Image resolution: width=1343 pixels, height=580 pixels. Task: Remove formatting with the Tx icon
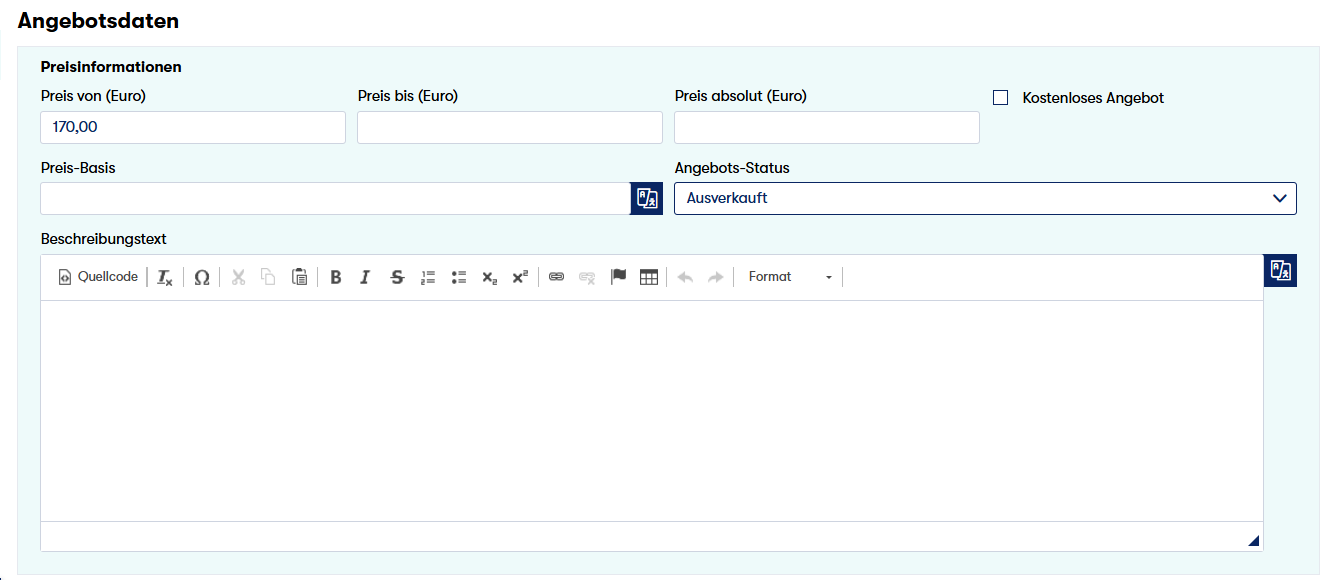[165, 278]
